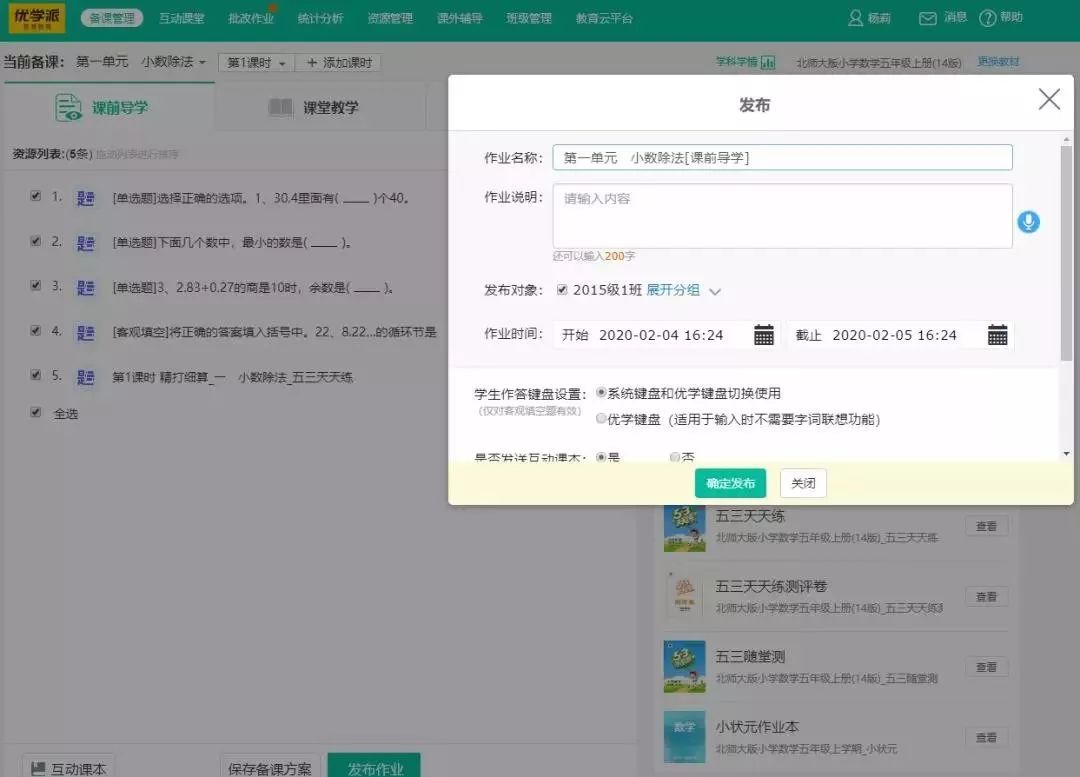Click the voice input microphone icon
Screen dimensions: 1080x777
(1028, 222)
